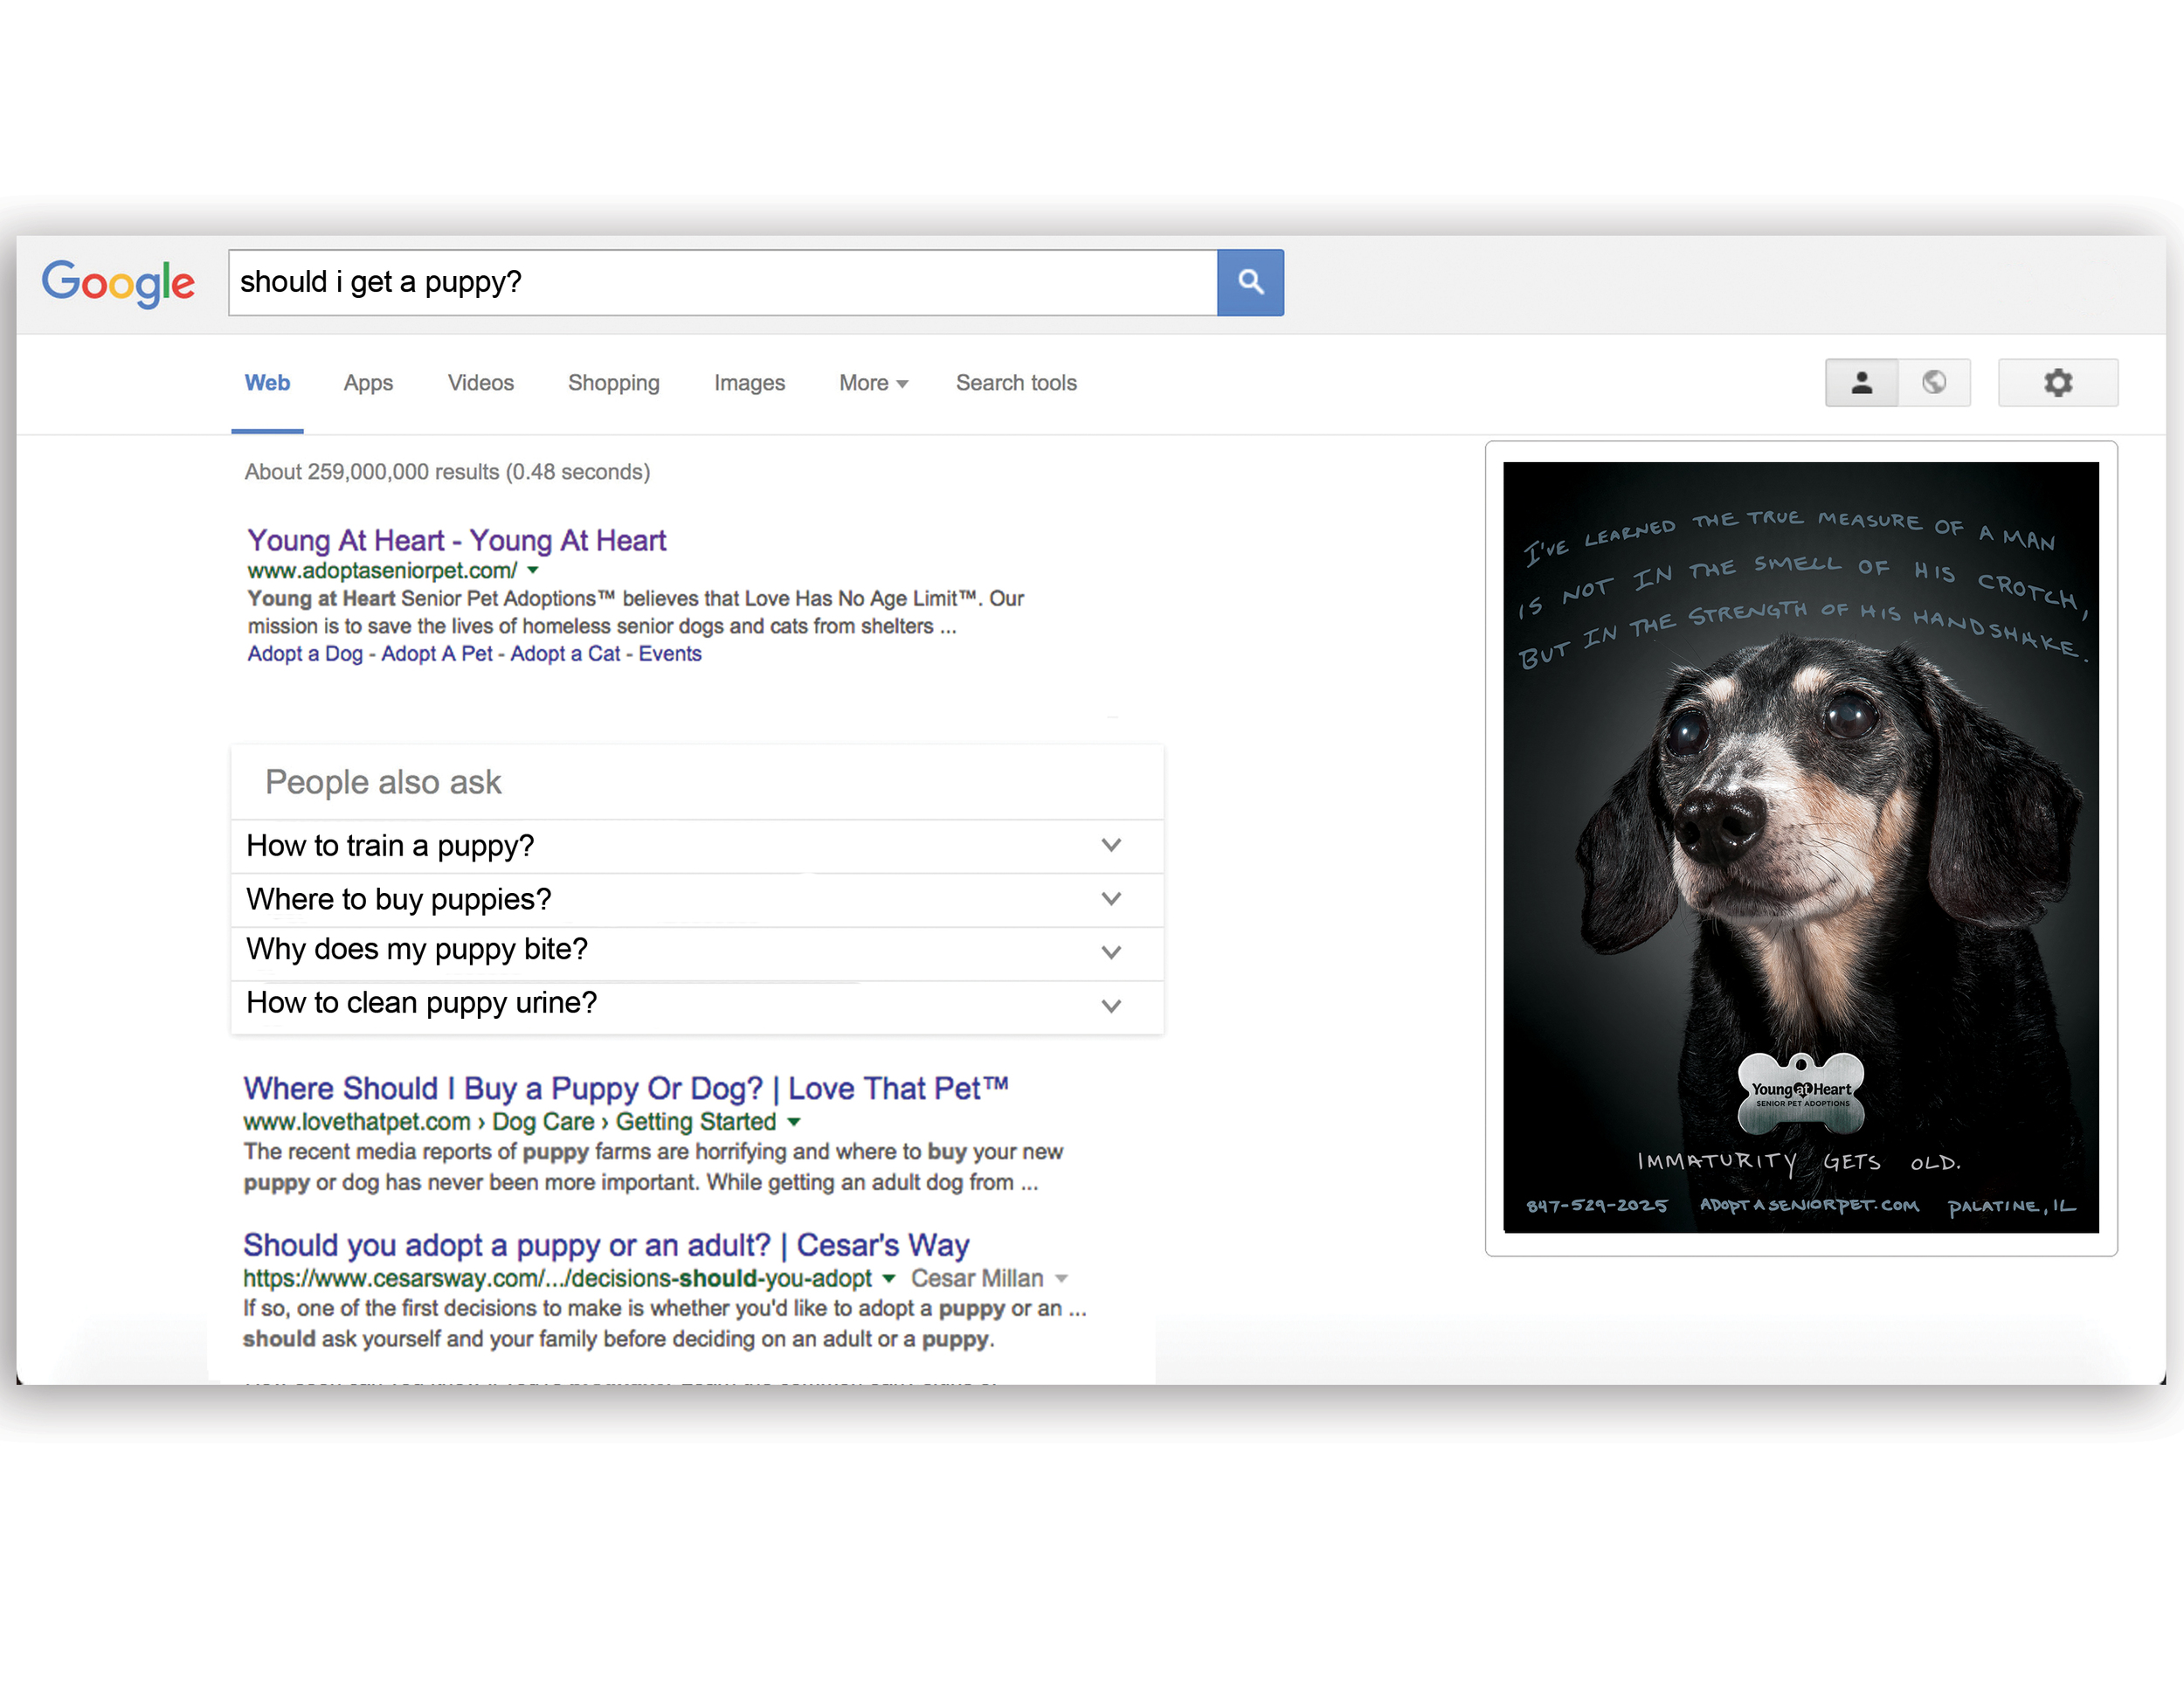Open Young At Heart result title

click(x=457, y=540)
